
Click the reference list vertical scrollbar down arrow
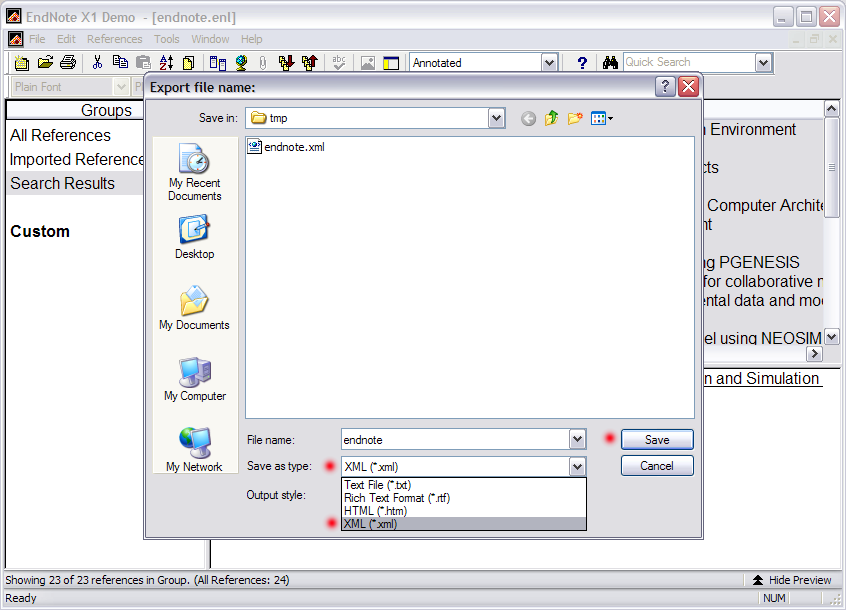[832, 338]
